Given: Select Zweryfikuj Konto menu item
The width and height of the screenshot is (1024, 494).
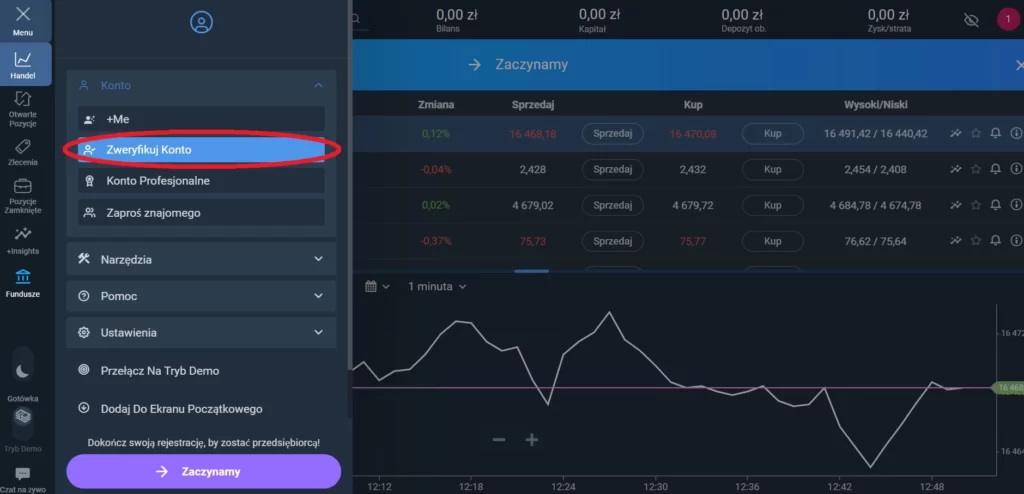Looking at the screenshot, I should (202, 150).
